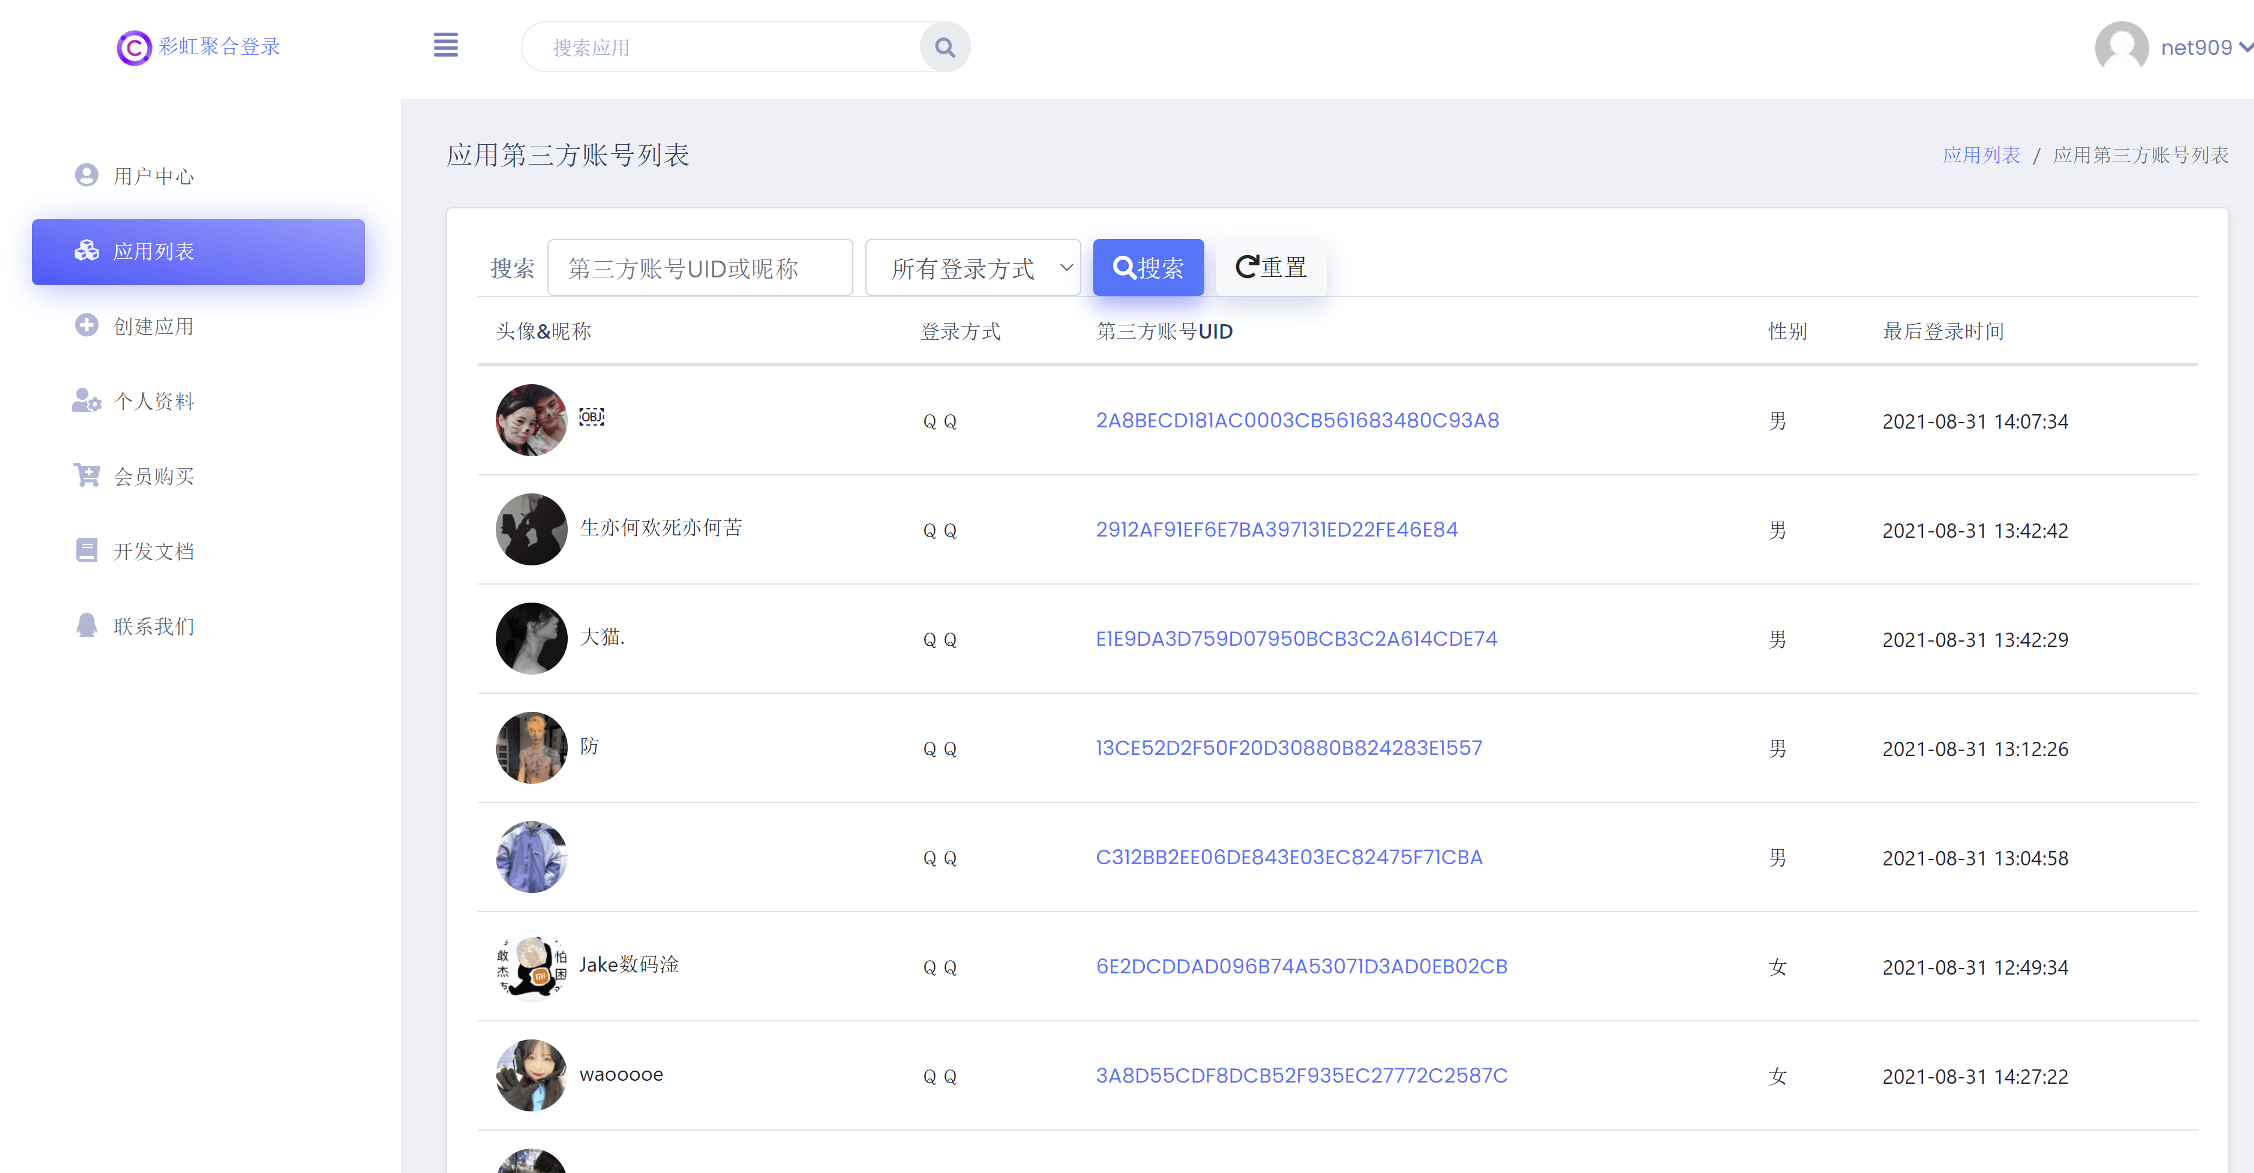The height and width of the screenshot is (1173, 2254).
Task: Click the hamburger menu icon
Action: point(446,46)
